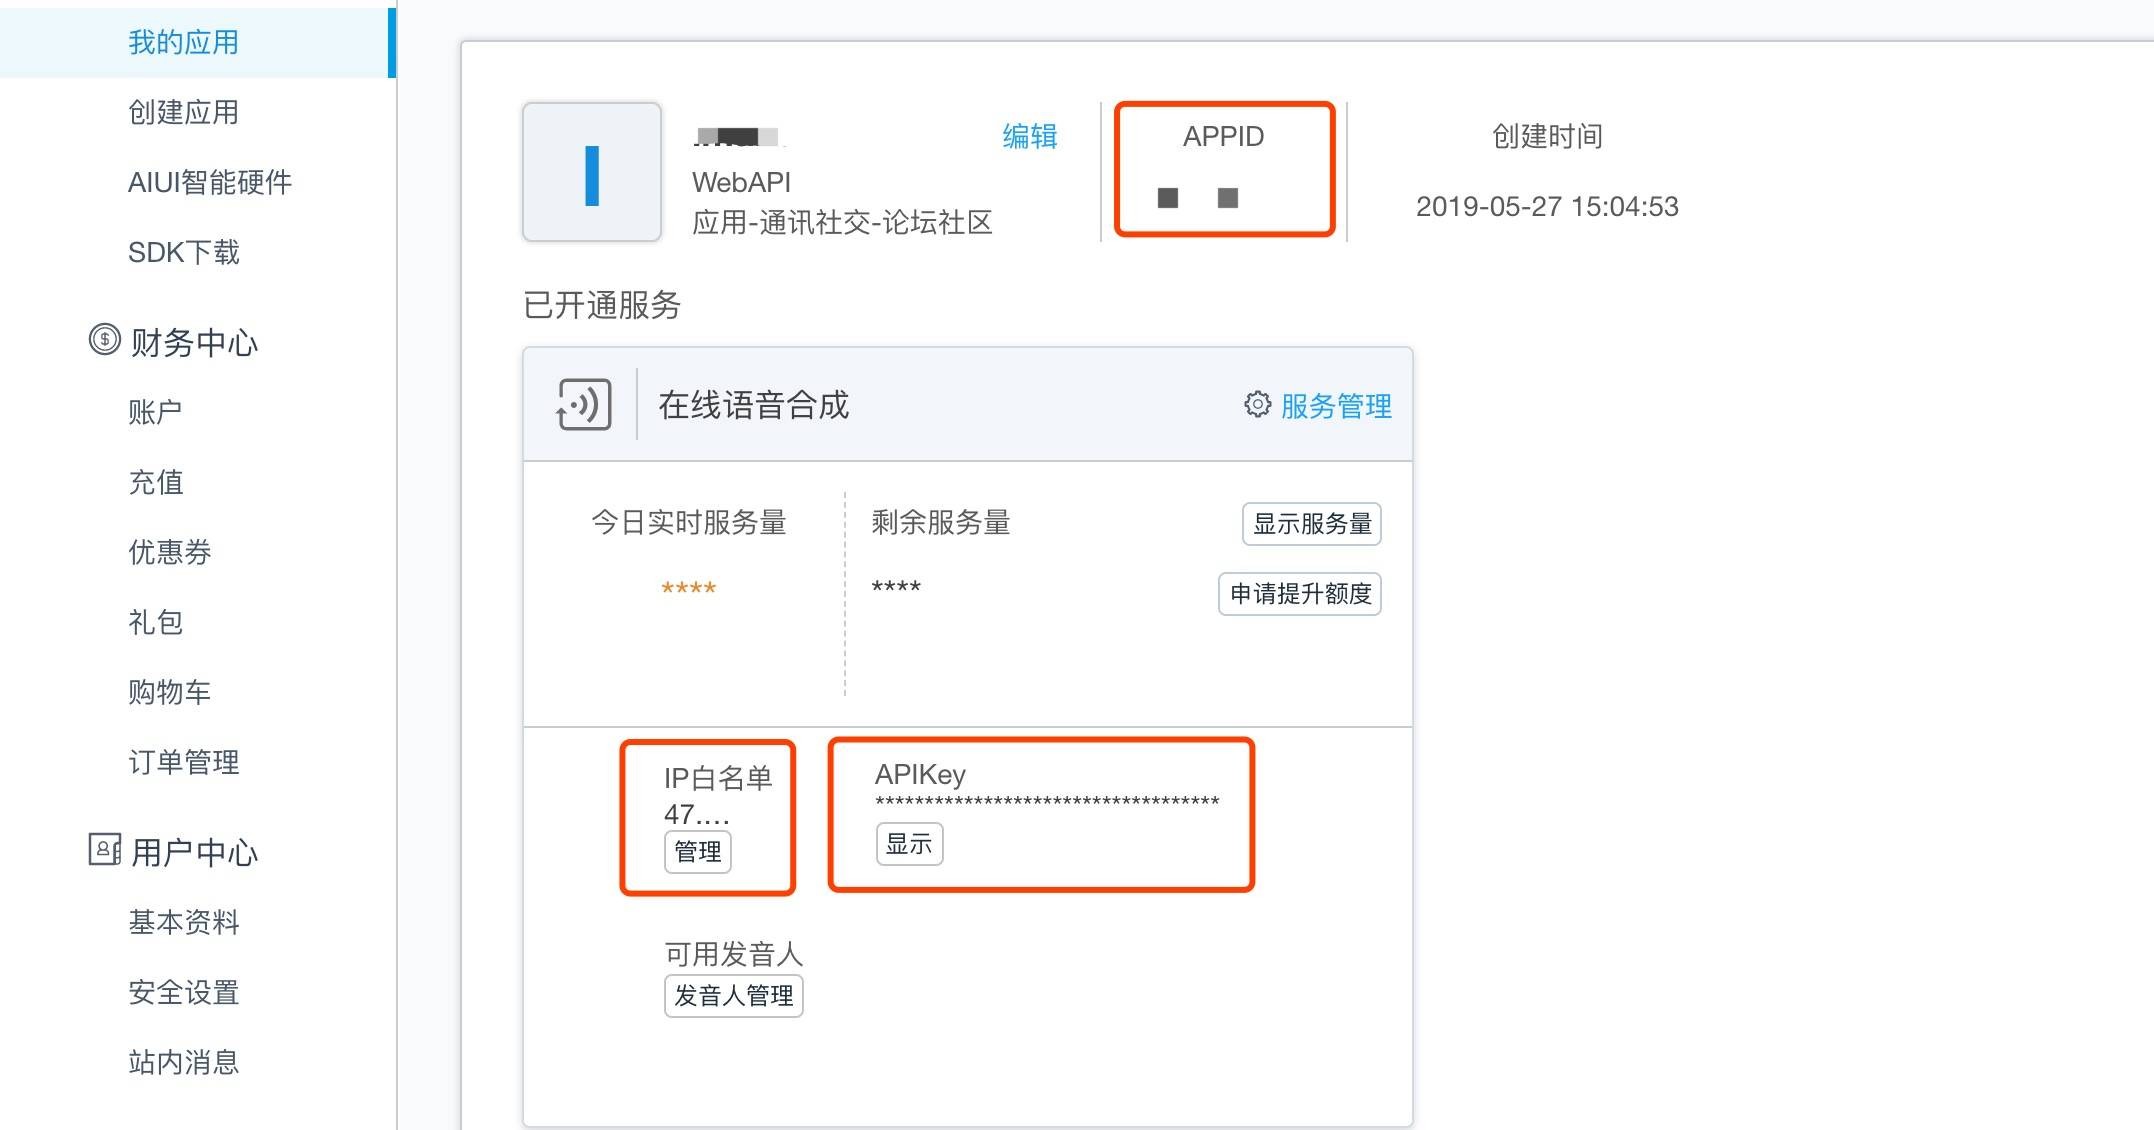Image resolution: width=2154 pixels, height=1130 pixels.
Task: Open 购物车 page
Action: coord(170,692)
